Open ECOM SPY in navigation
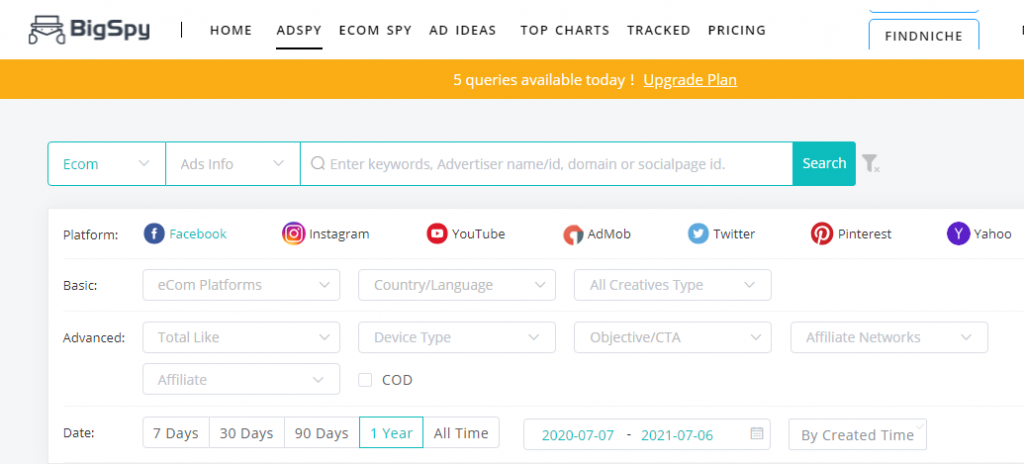This screenshot has height=464, width=1024. 375,30
